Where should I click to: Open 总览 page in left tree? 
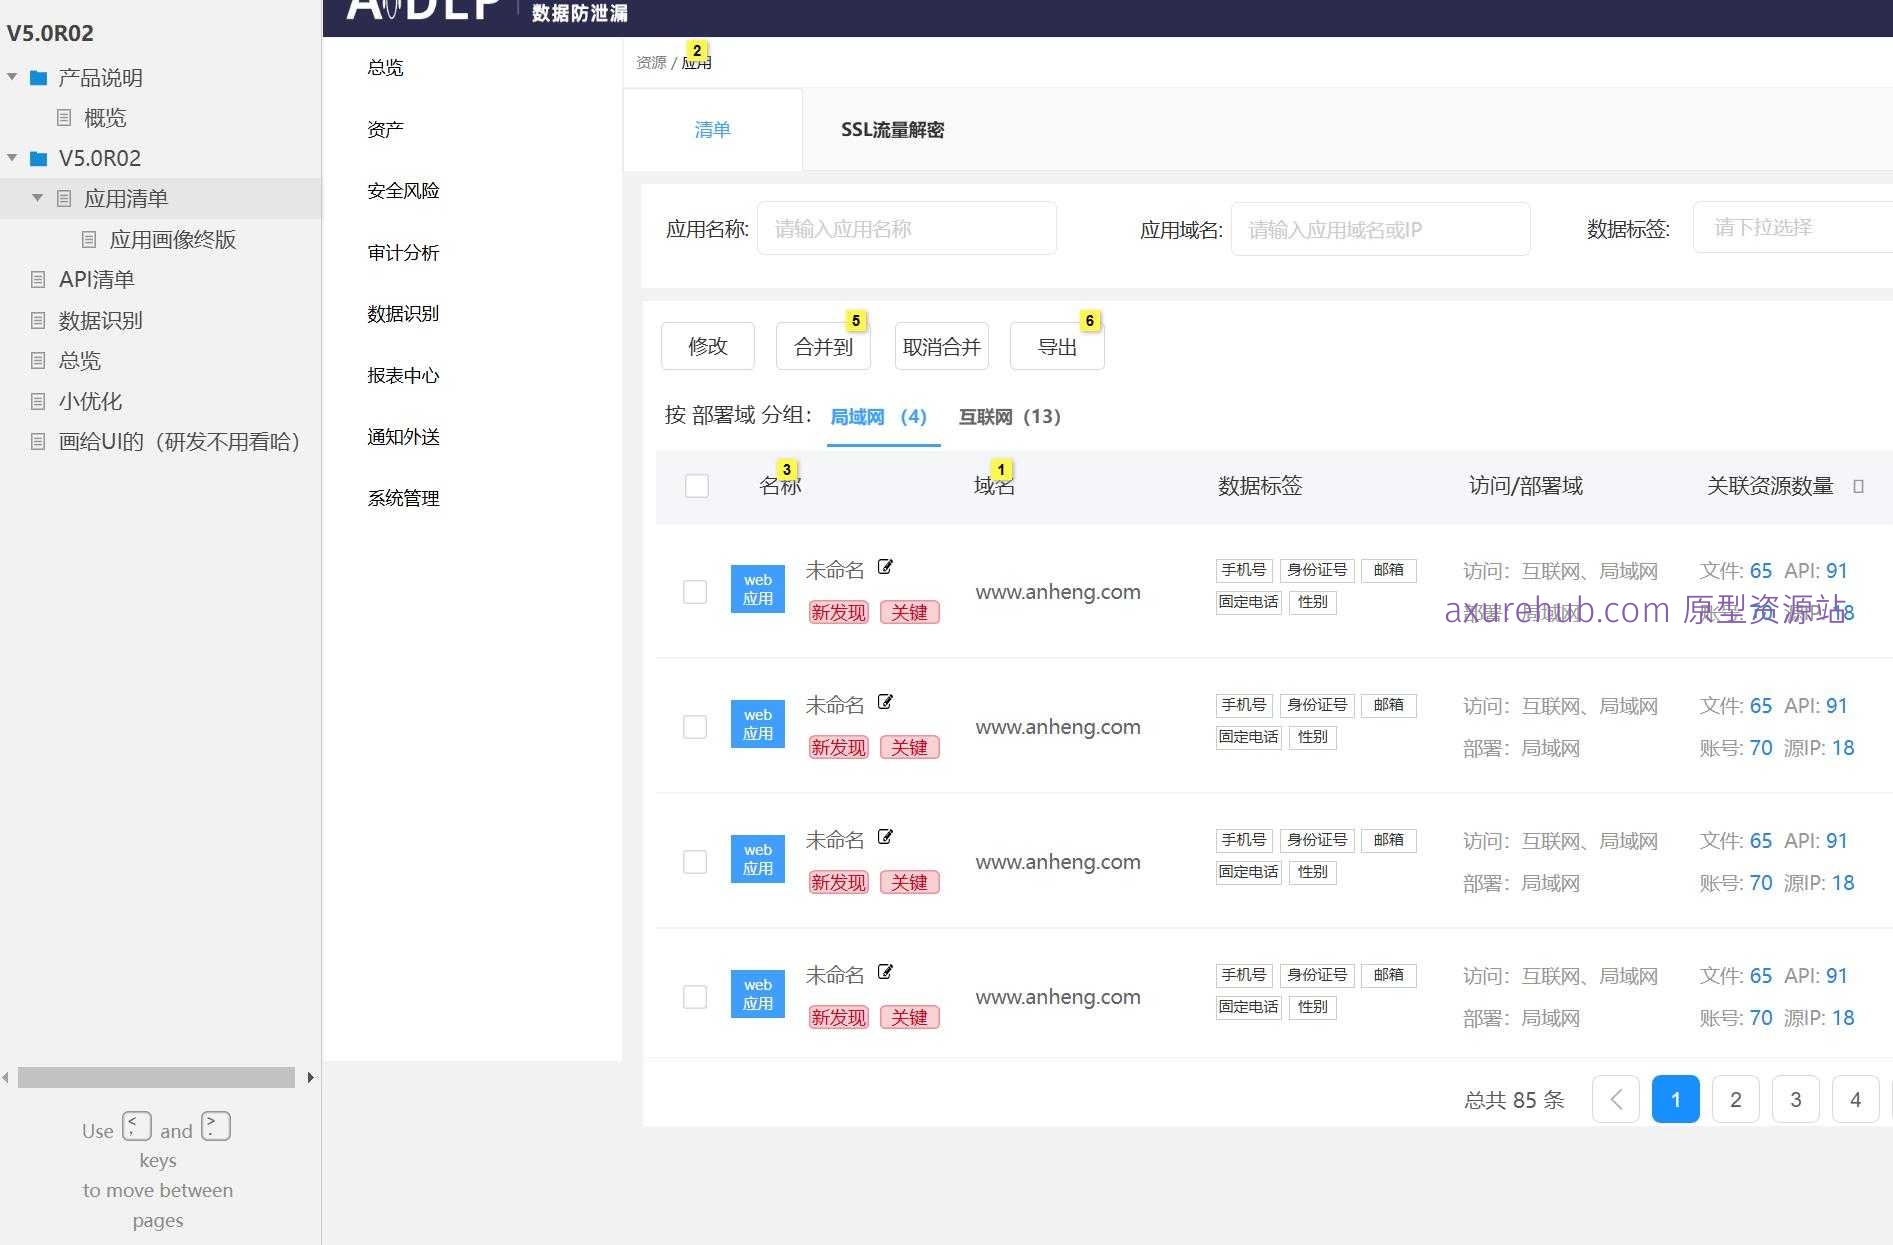[79, 360]
